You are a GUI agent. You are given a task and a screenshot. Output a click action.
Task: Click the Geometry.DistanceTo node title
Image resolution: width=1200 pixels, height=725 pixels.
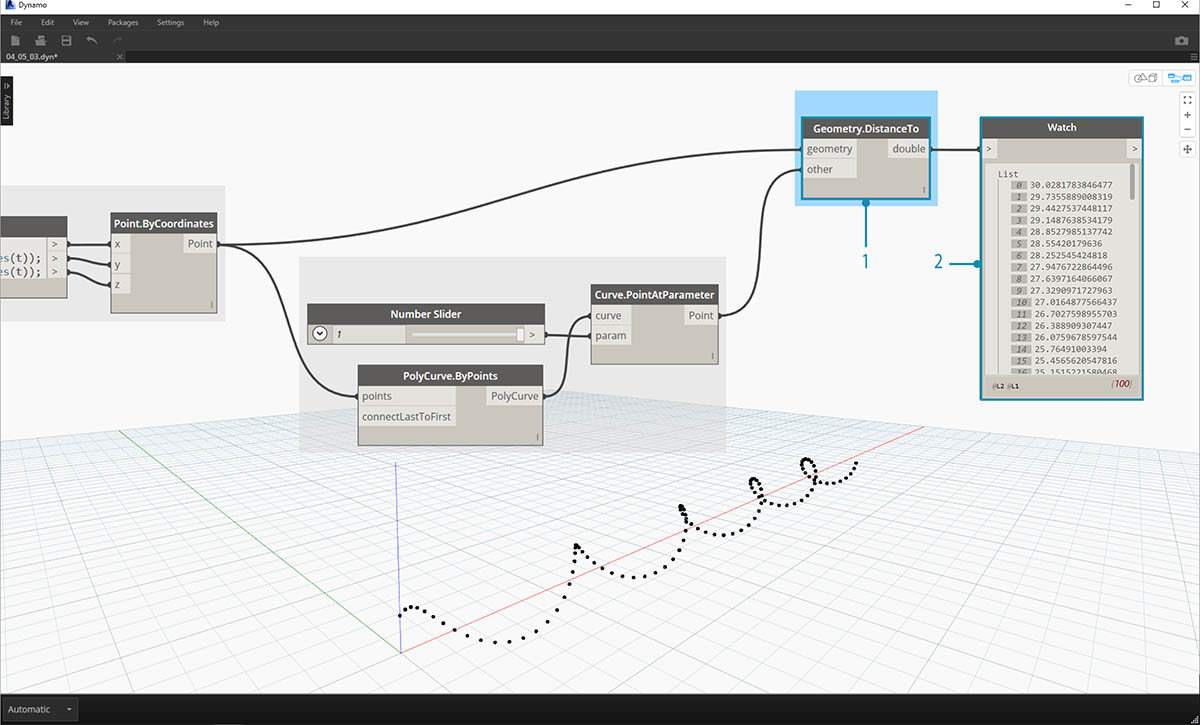point(865,129)
